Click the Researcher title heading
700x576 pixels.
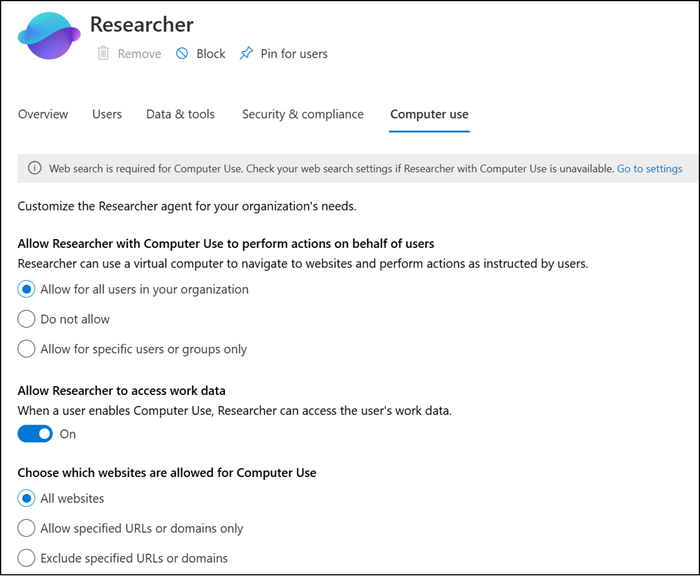pos(142,25)
